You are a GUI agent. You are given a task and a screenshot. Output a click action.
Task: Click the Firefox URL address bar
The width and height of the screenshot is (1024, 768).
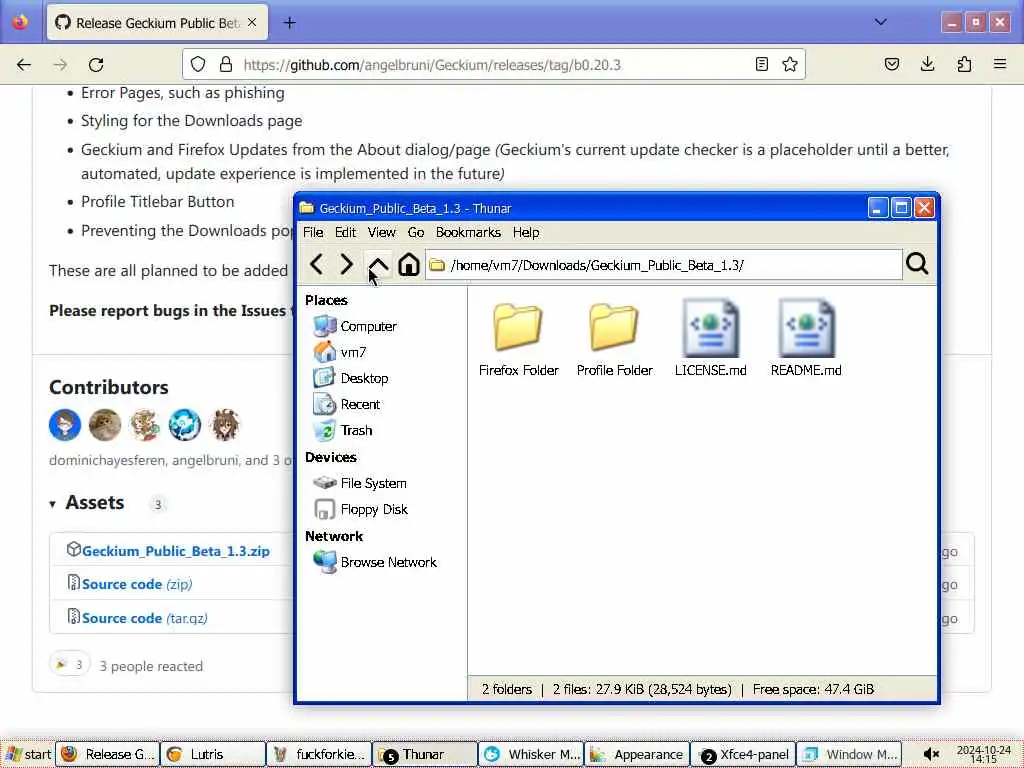[x=494, y=65]
